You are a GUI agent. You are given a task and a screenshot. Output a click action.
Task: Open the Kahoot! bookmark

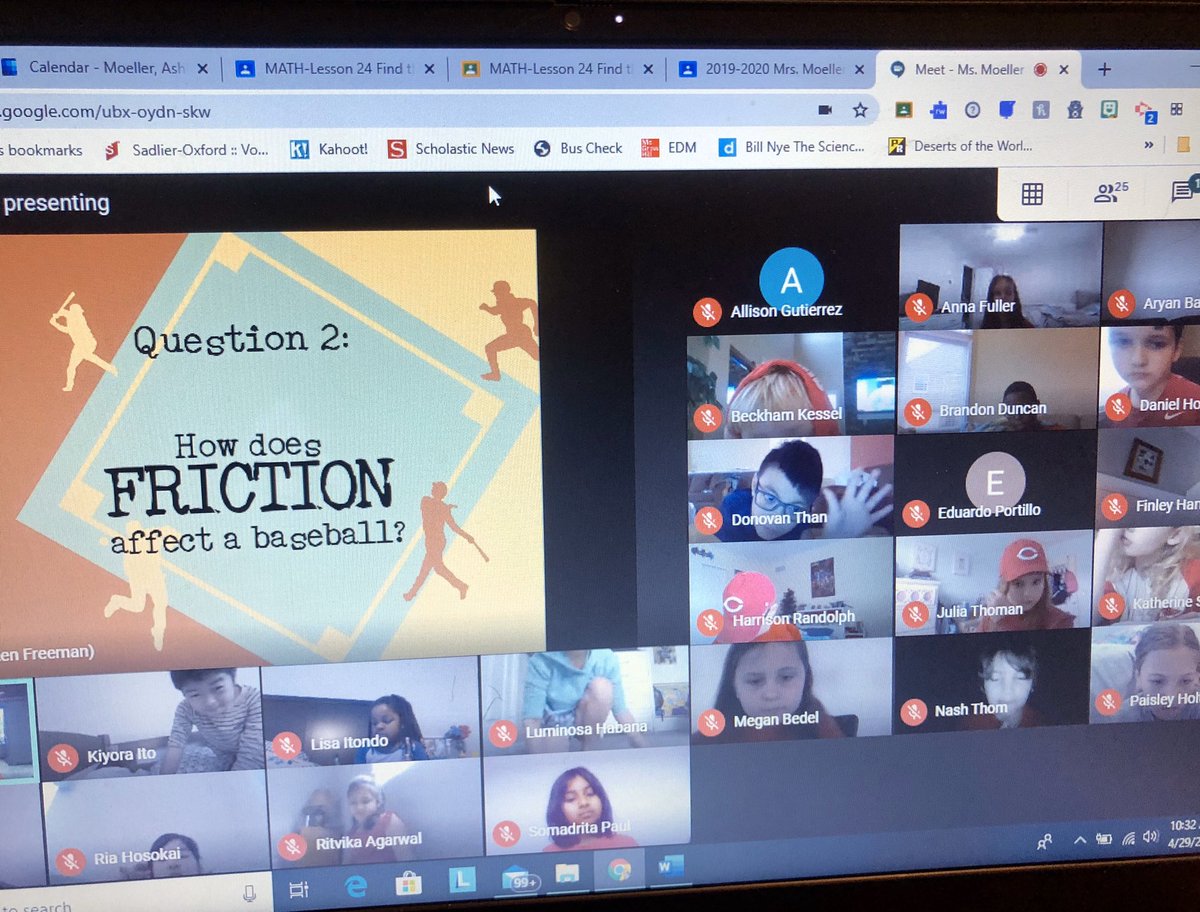point(328,149)
